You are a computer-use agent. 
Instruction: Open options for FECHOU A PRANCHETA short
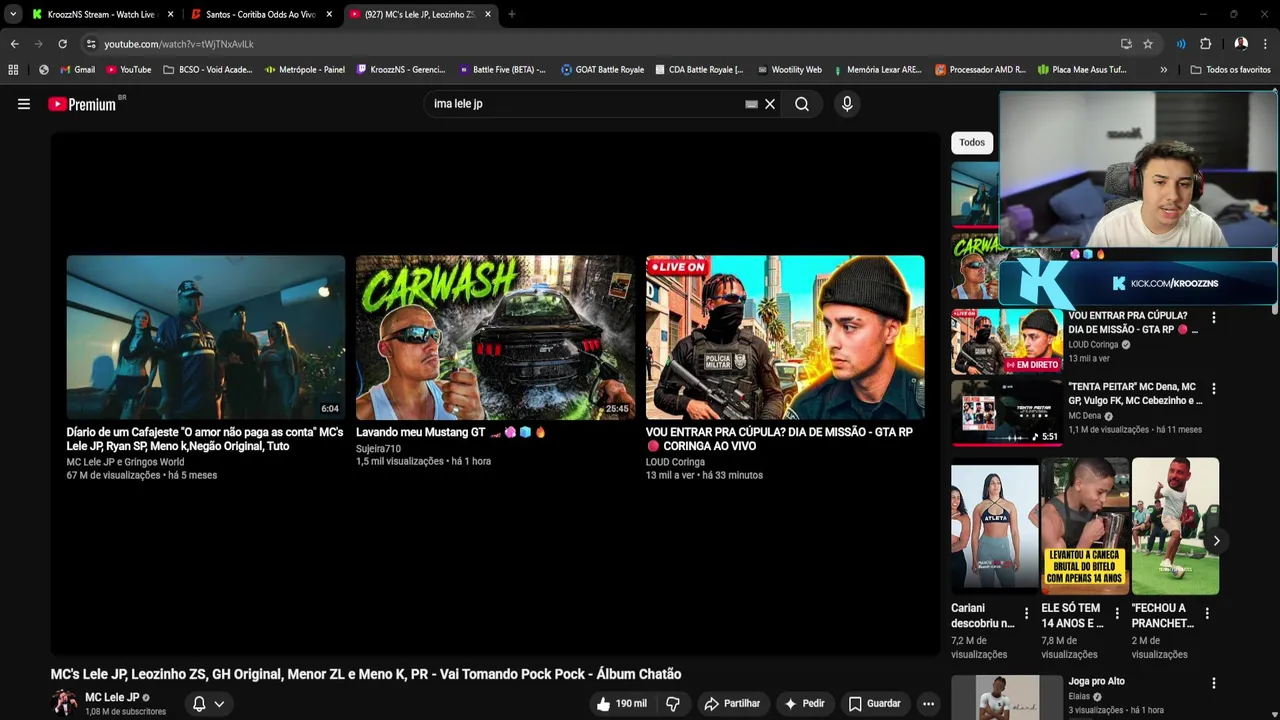coord(1207,614)
